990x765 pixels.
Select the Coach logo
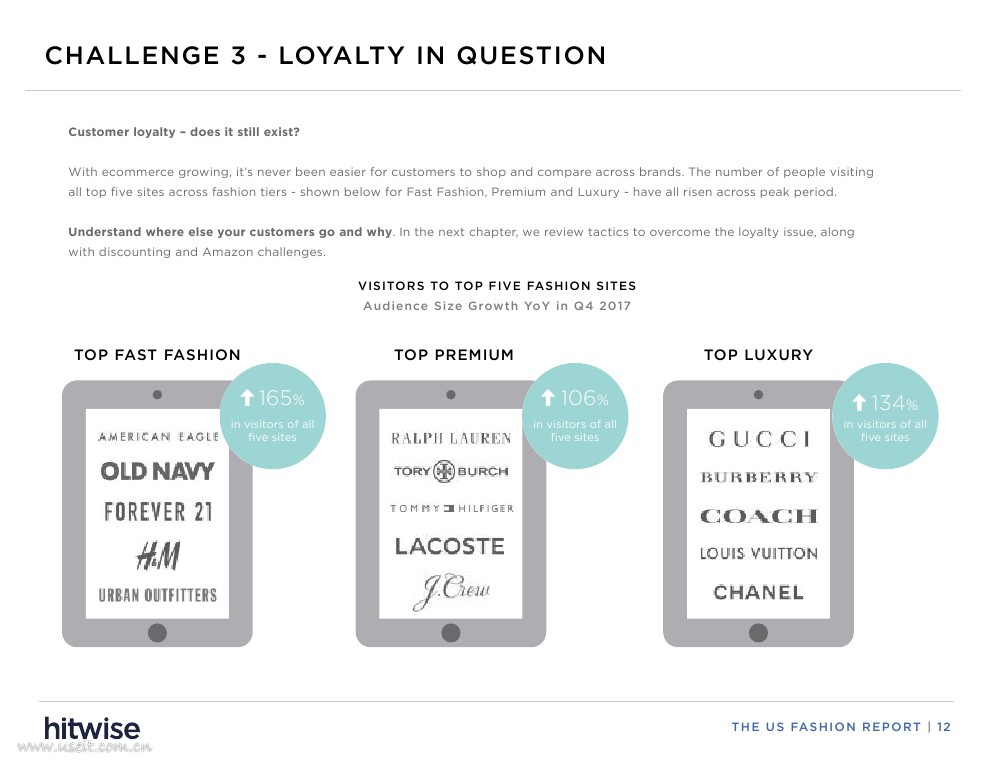pos(758,516)
